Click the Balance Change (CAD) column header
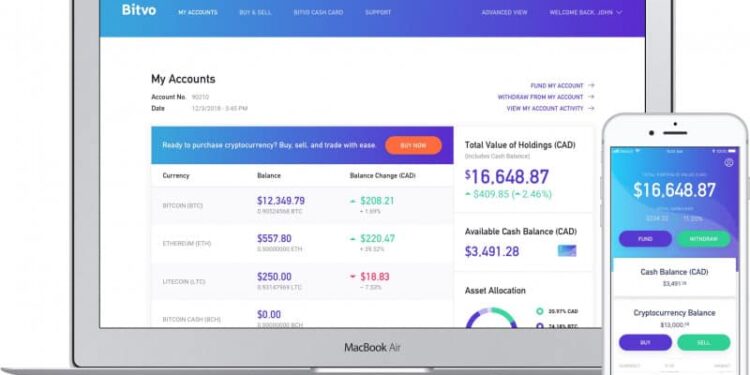 (x=383, y=176)
